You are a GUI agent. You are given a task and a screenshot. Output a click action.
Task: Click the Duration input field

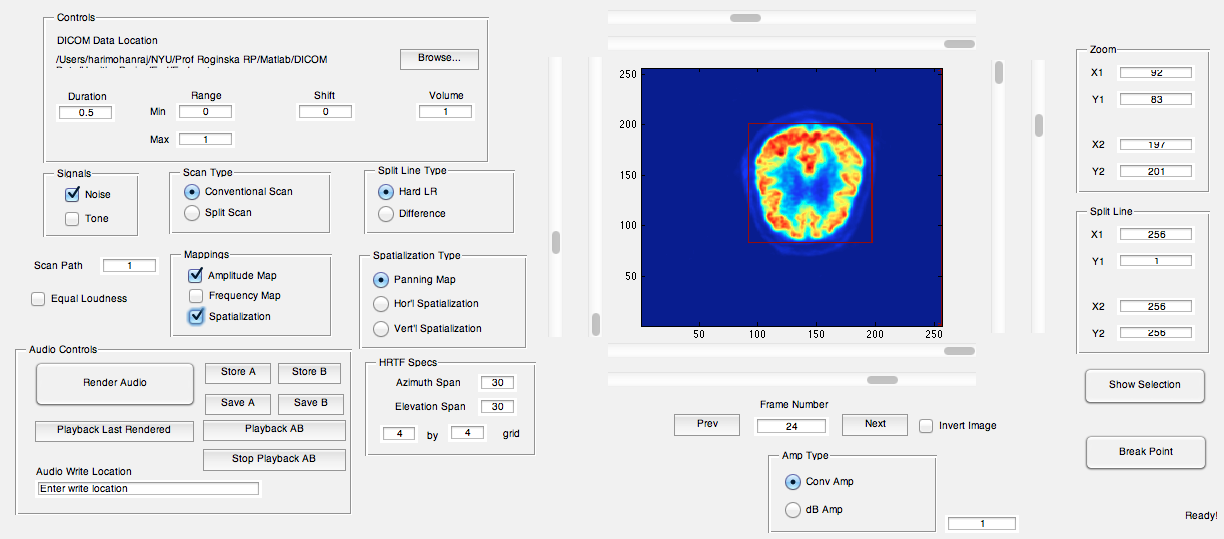(x=87, y=113)
